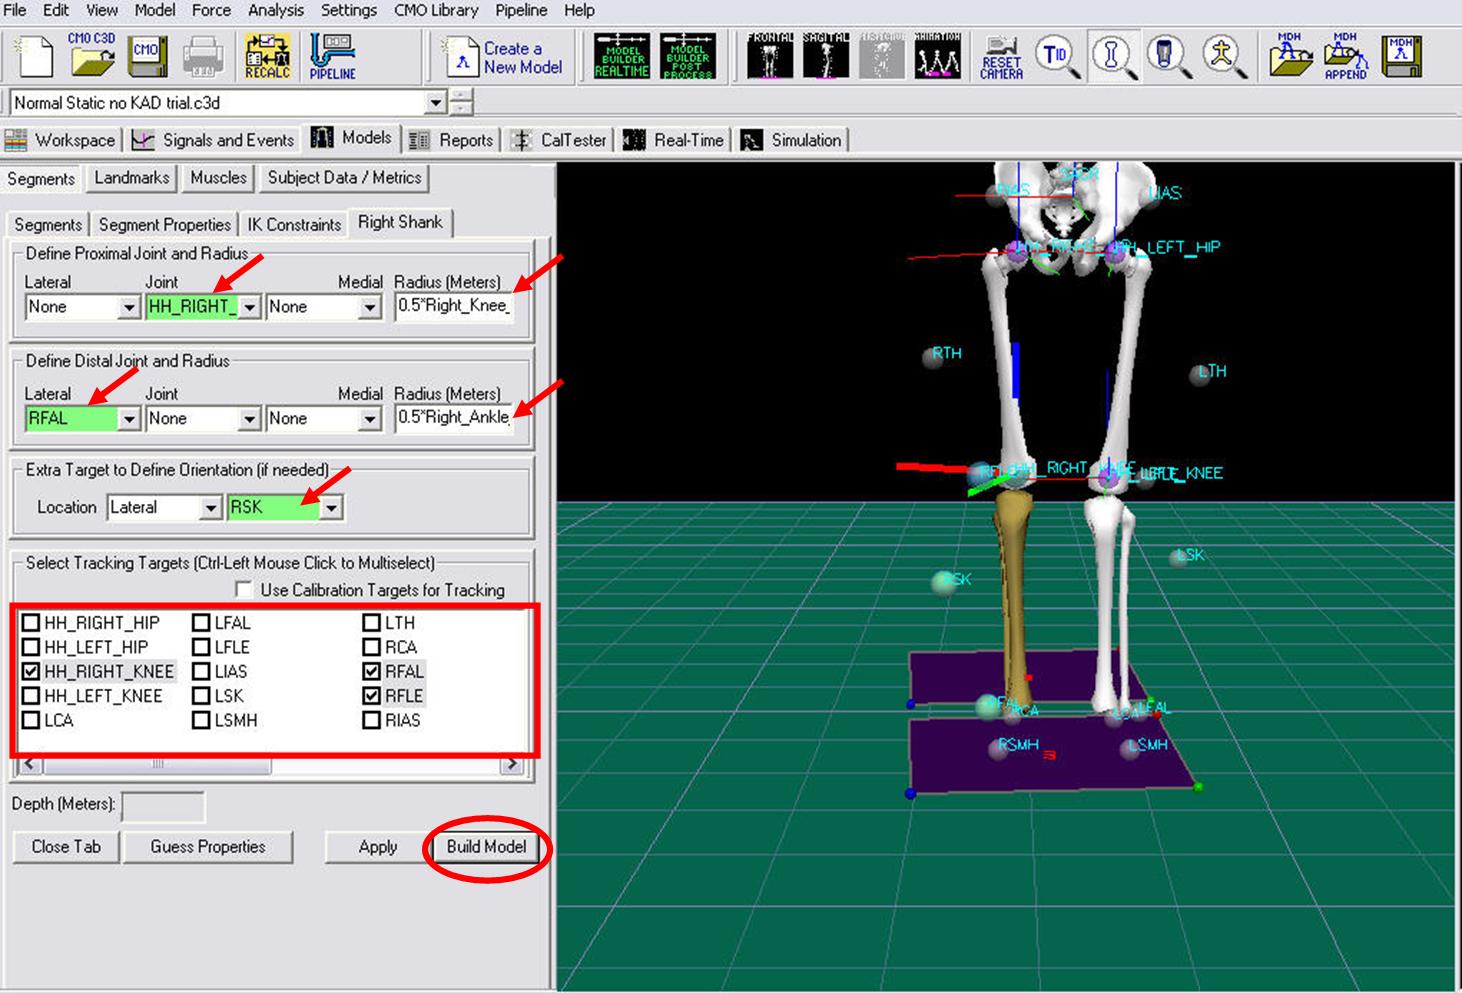Image resolution: width=1462 pixels, height=993 pixels.
Task: Switch to the IK Constraints tab
Action: coord(294,225)
